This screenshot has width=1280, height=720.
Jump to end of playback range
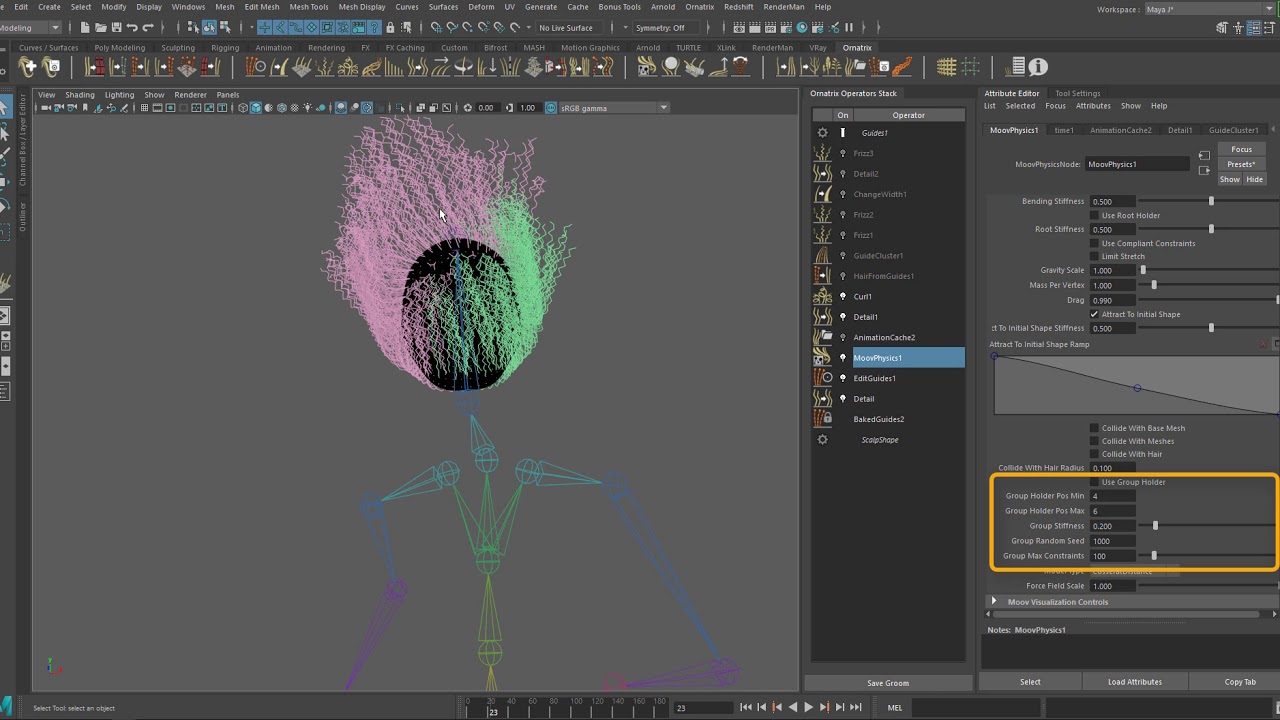(x=855, y=708)
